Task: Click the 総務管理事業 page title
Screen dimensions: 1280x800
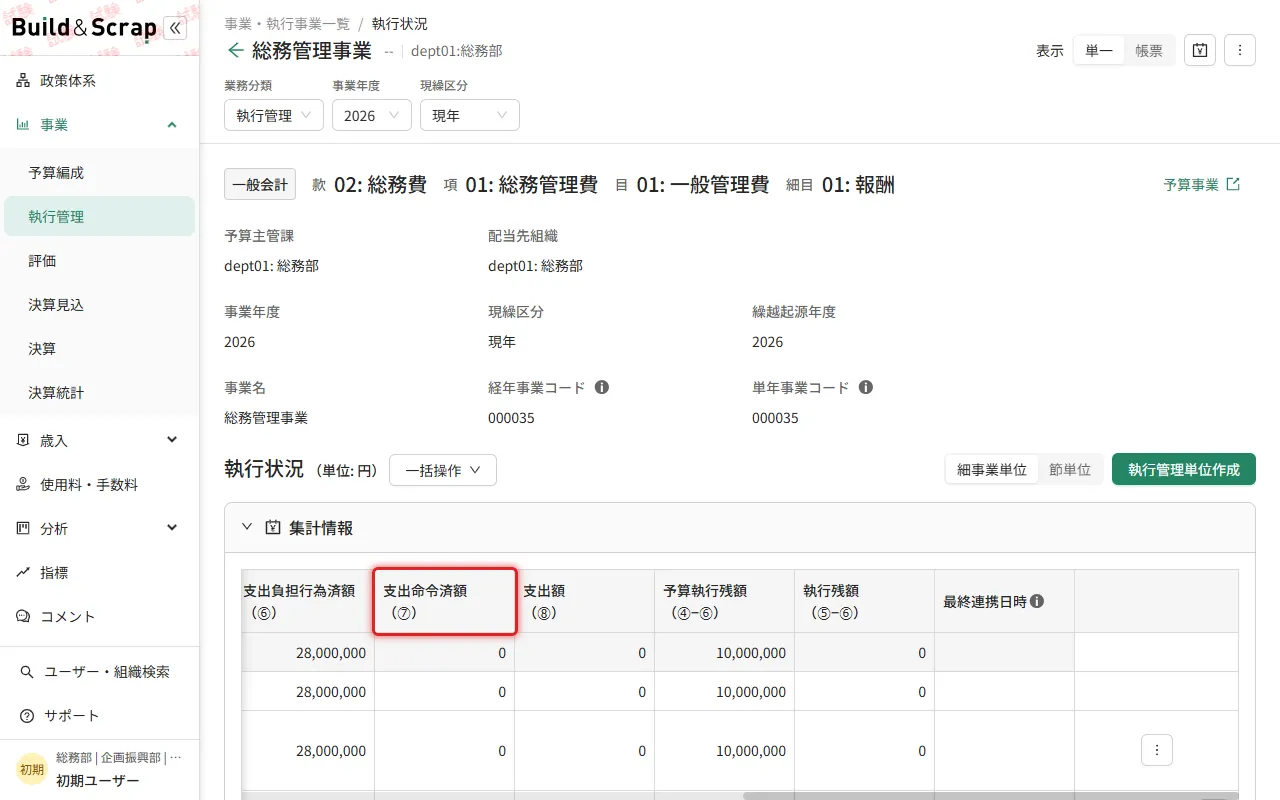Action: coord(312,50)
